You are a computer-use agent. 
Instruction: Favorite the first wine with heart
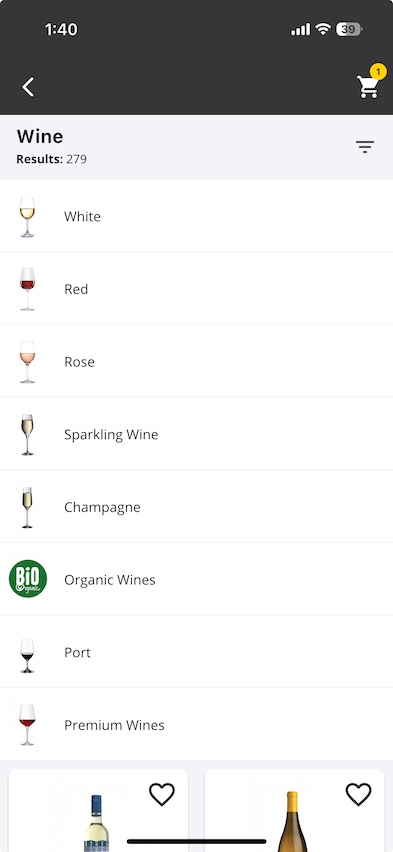(162, 794)
